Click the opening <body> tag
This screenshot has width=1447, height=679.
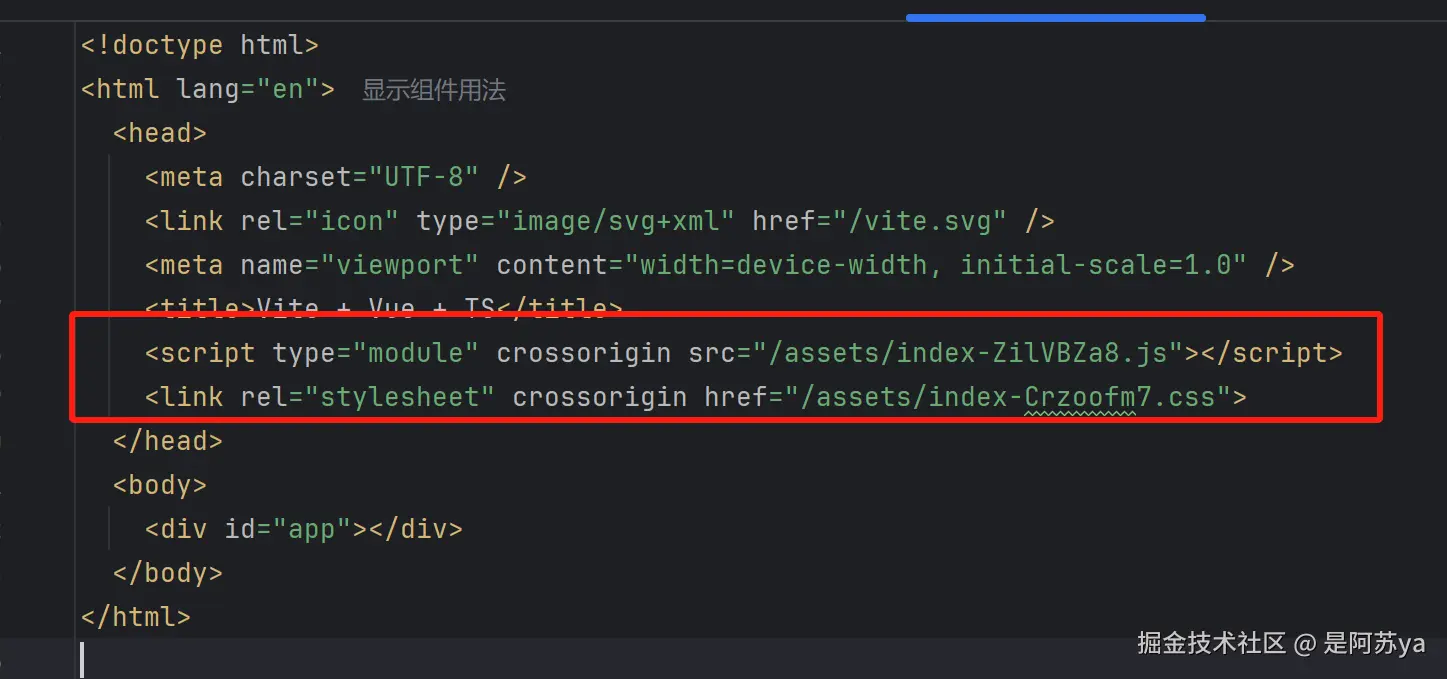tap(160, 485)
